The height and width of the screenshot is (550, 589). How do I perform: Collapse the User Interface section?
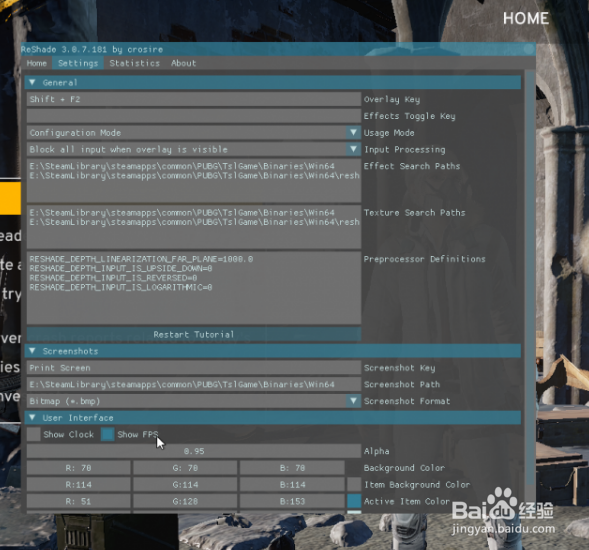tap(273, 418)
